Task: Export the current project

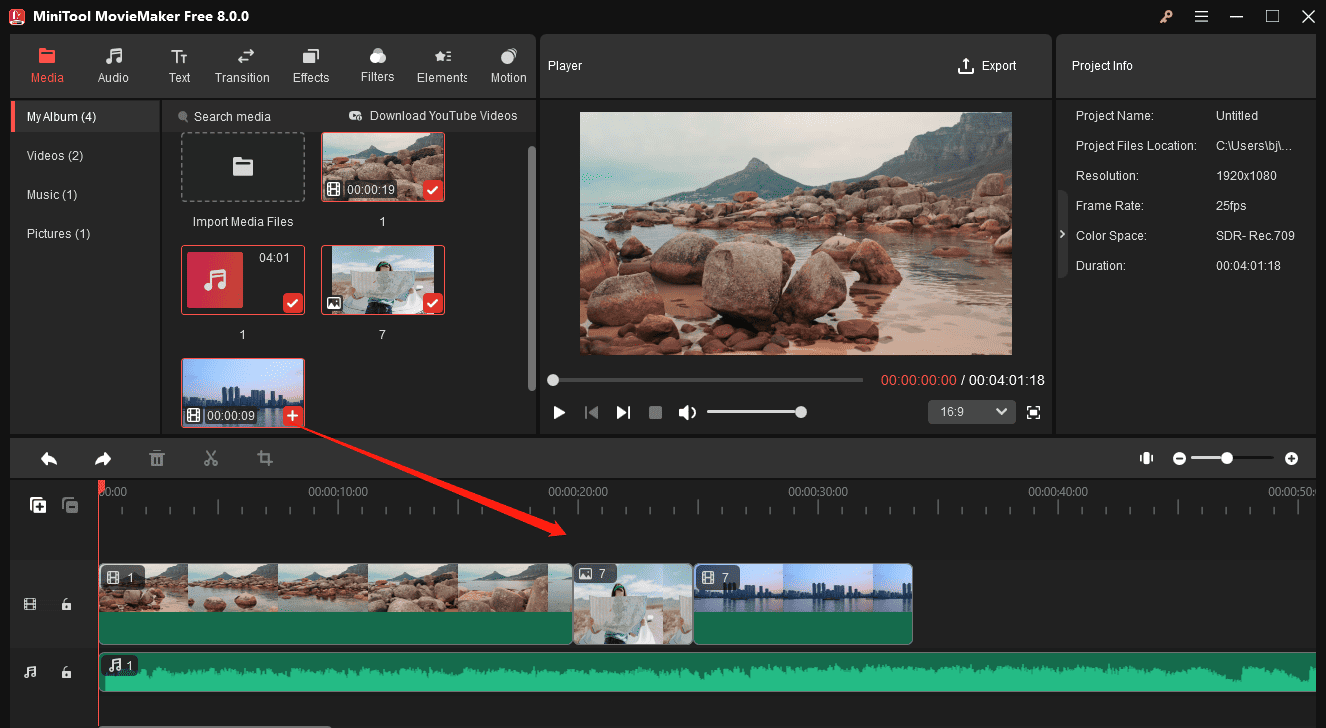Action: tap(987, 65)
